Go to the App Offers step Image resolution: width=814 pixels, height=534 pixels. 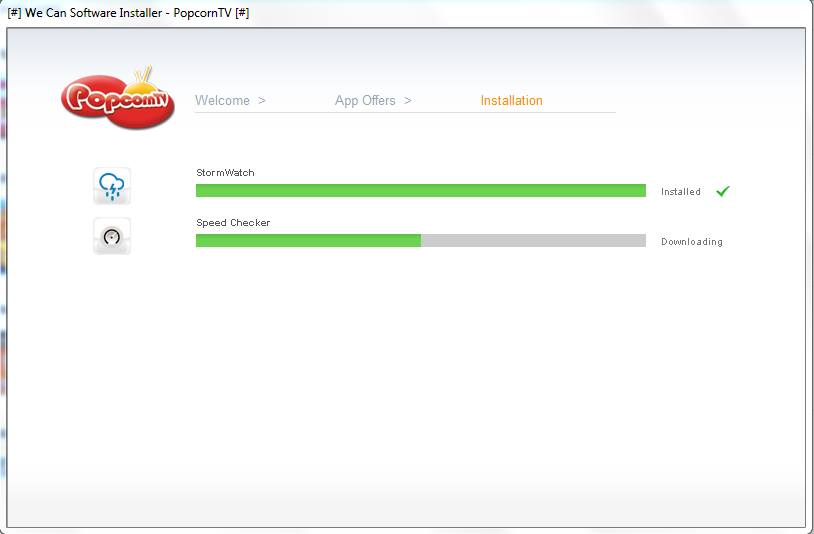(365, 100)
